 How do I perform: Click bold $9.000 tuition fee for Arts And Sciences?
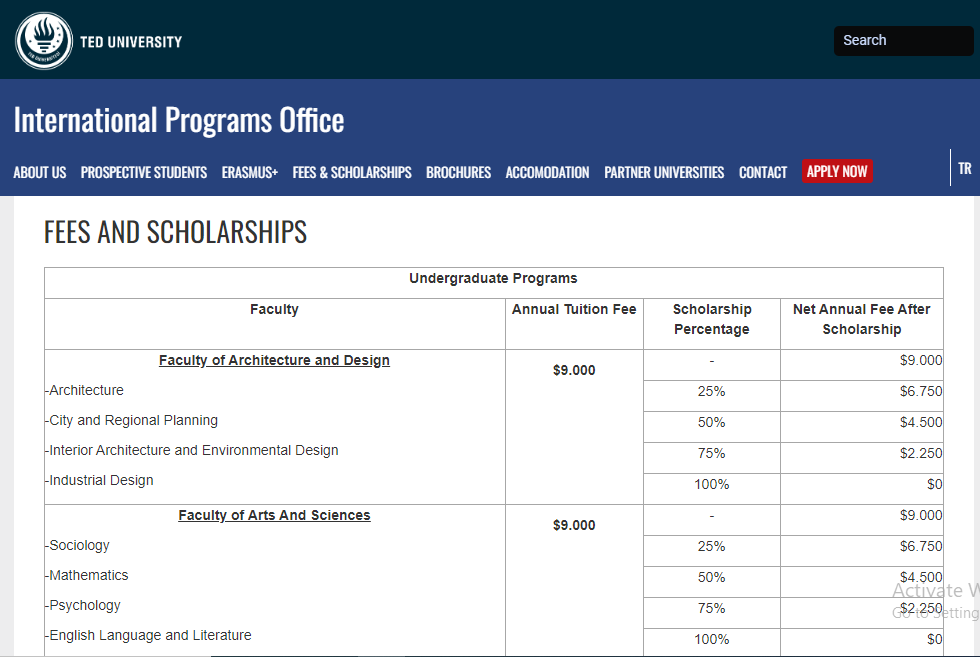coord(574,525)
